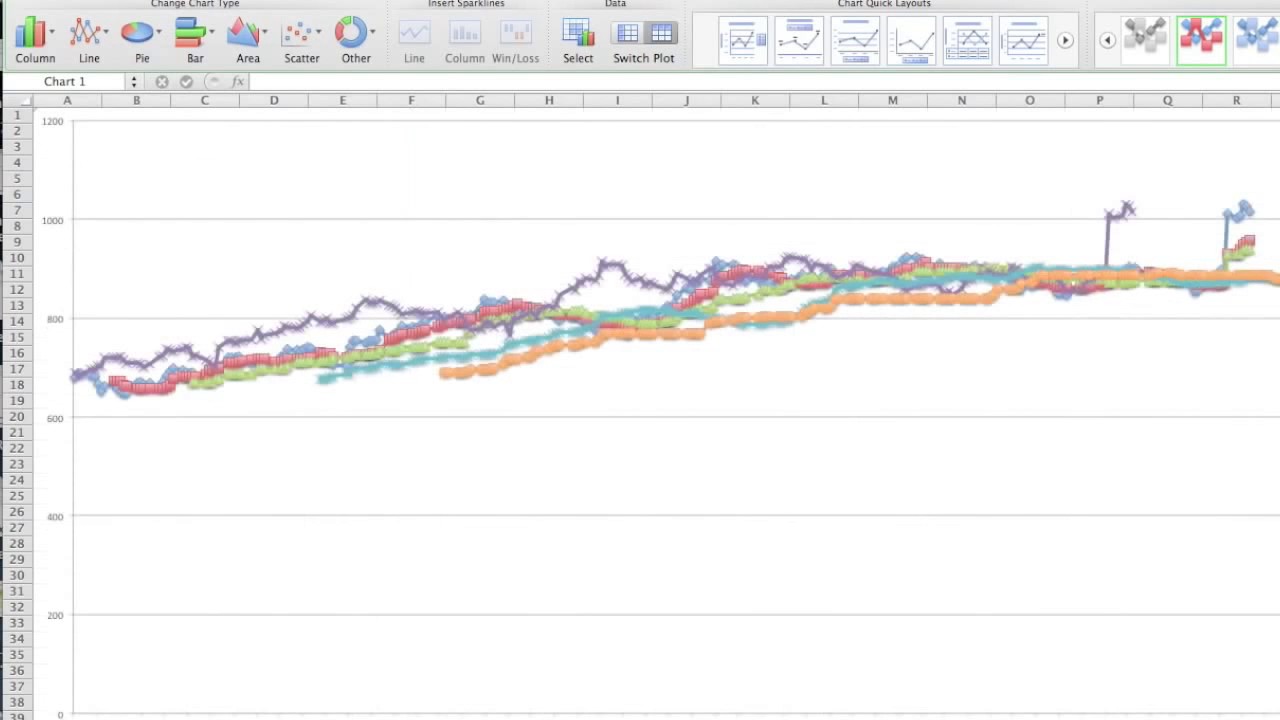The image size is (1280, 720).
Task: Switch plot to series by row
Action: [x=627, y=34]
